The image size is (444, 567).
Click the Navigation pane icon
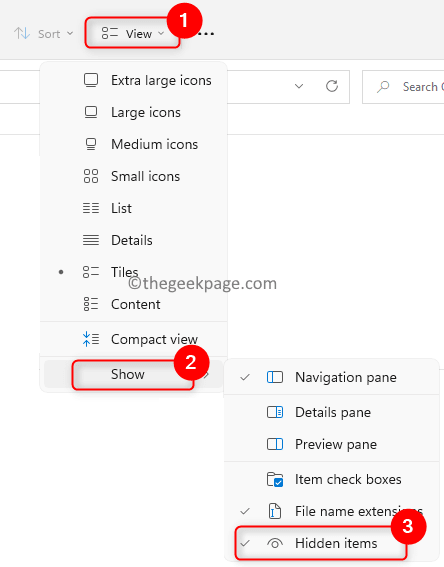[275, 377]
